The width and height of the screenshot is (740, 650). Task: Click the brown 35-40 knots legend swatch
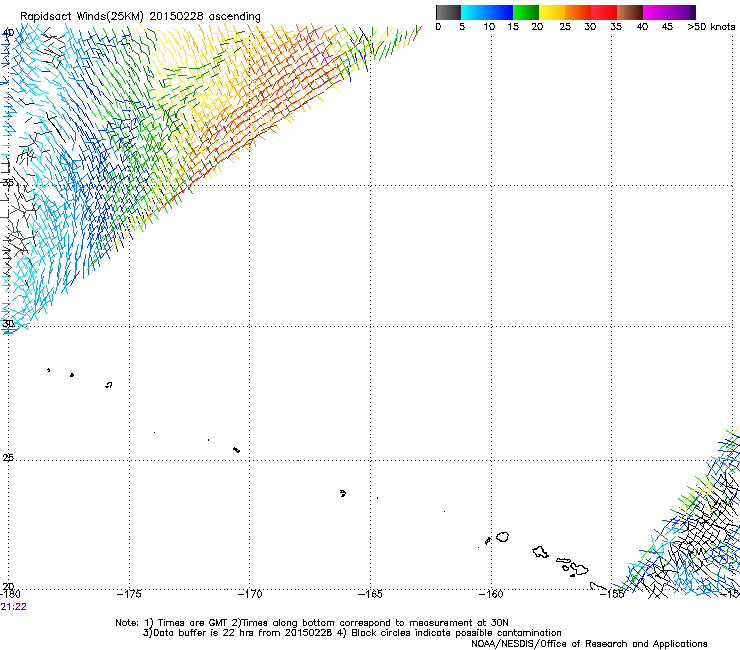[x=630, y=12]
